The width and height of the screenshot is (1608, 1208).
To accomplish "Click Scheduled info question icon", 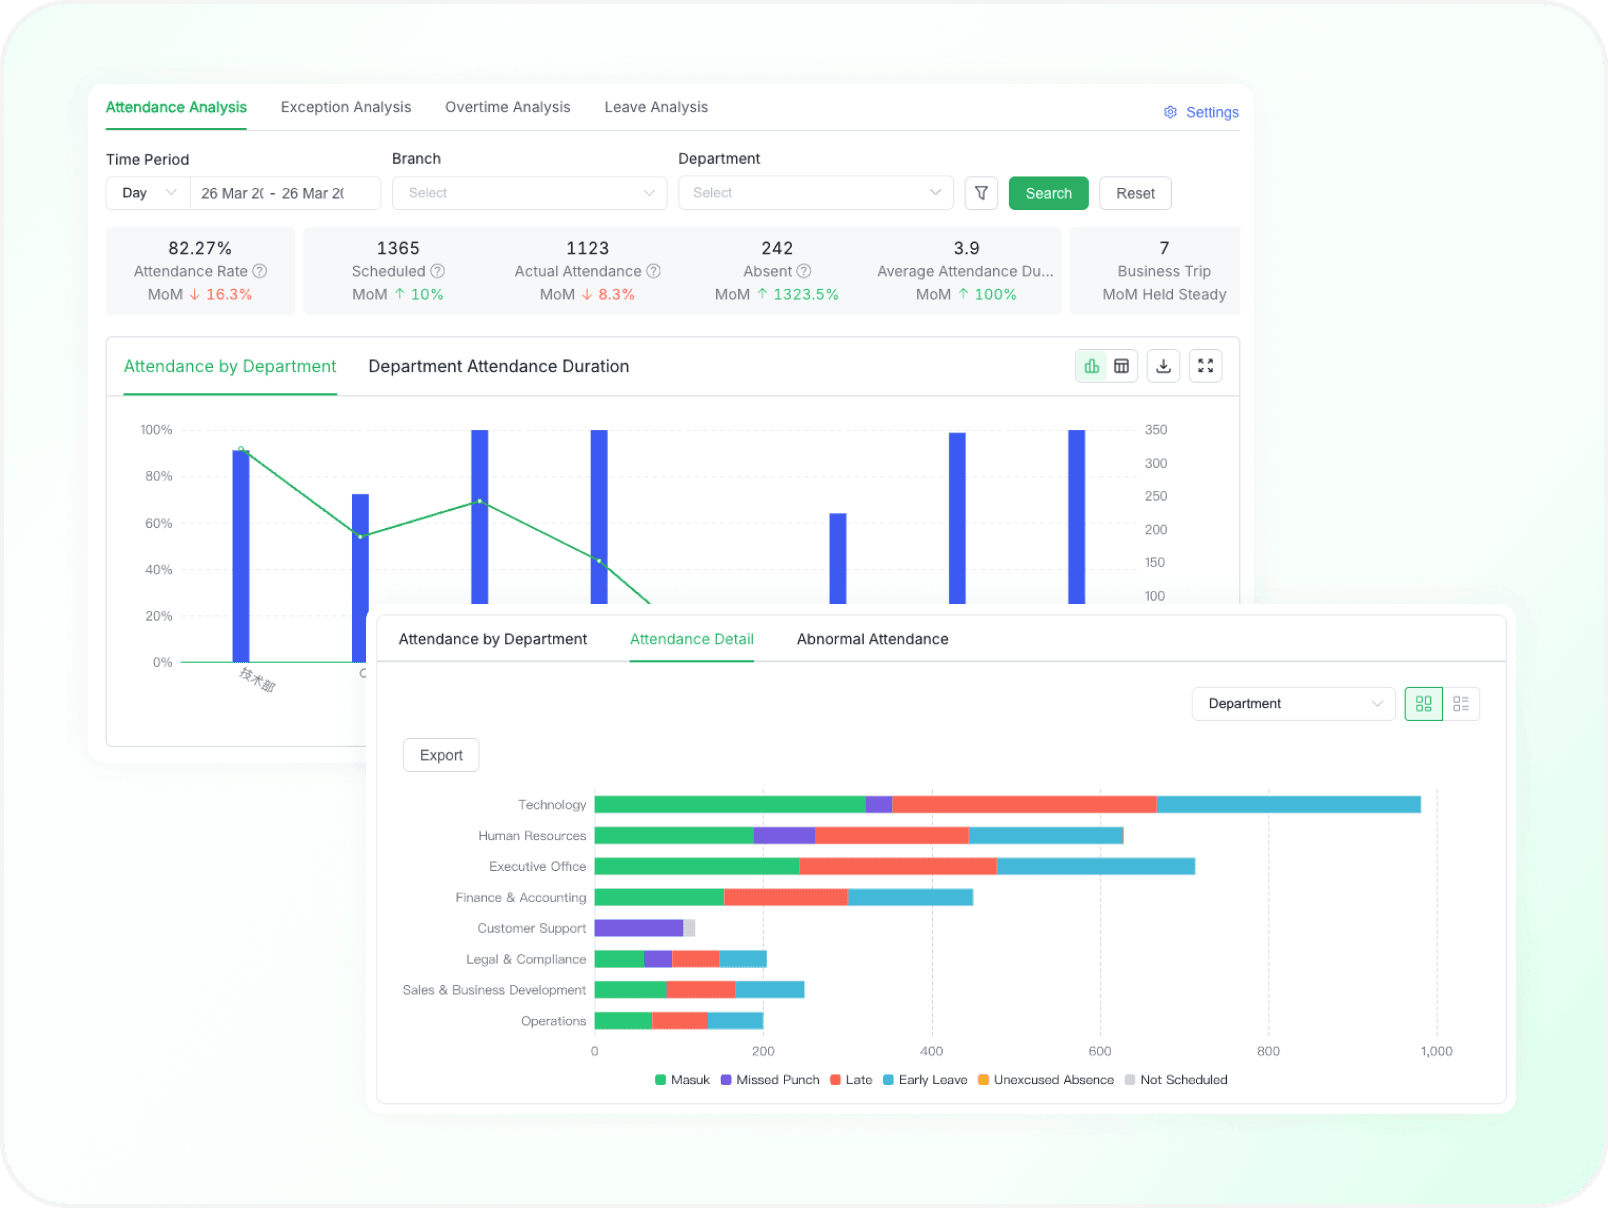I will click(x=438, y=271).
